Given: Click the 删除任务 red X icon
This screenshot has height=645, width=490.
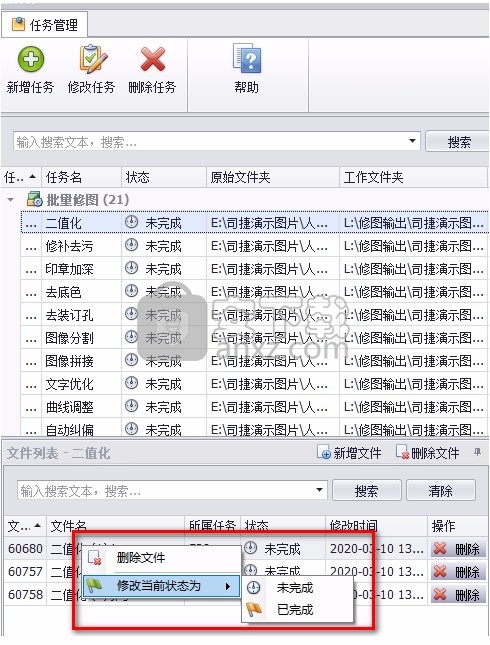Looking at the screenshot, I should tap(153, 59).
